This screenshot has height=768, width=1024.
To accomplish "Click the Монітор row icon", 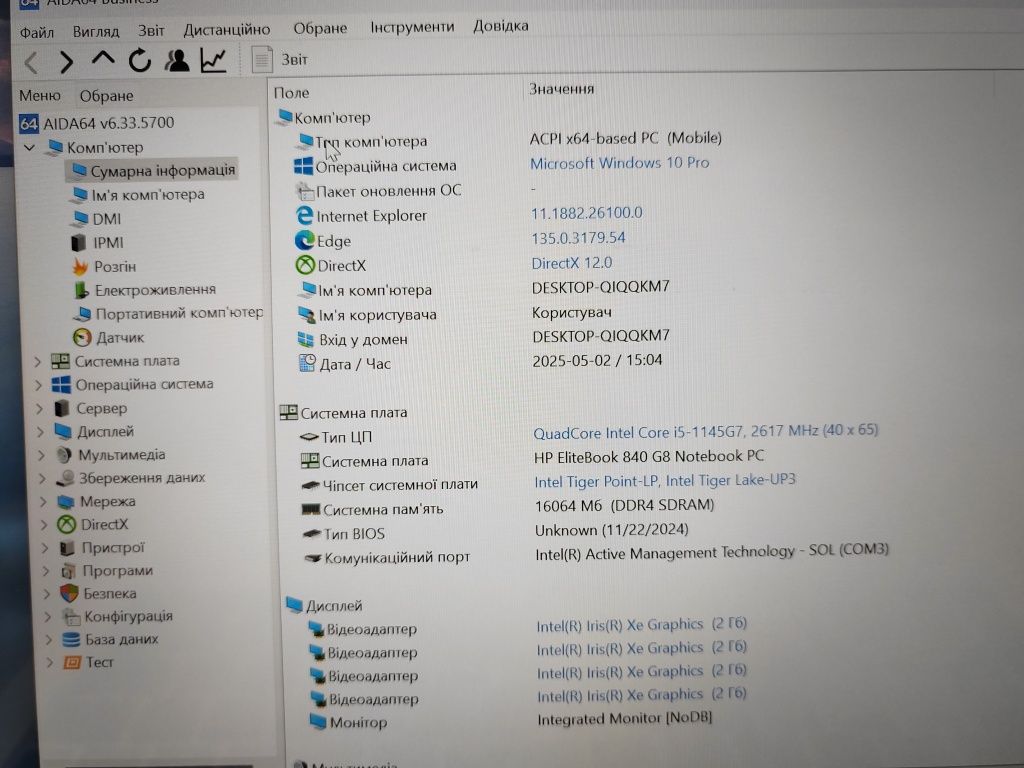I will pos(318,722).
